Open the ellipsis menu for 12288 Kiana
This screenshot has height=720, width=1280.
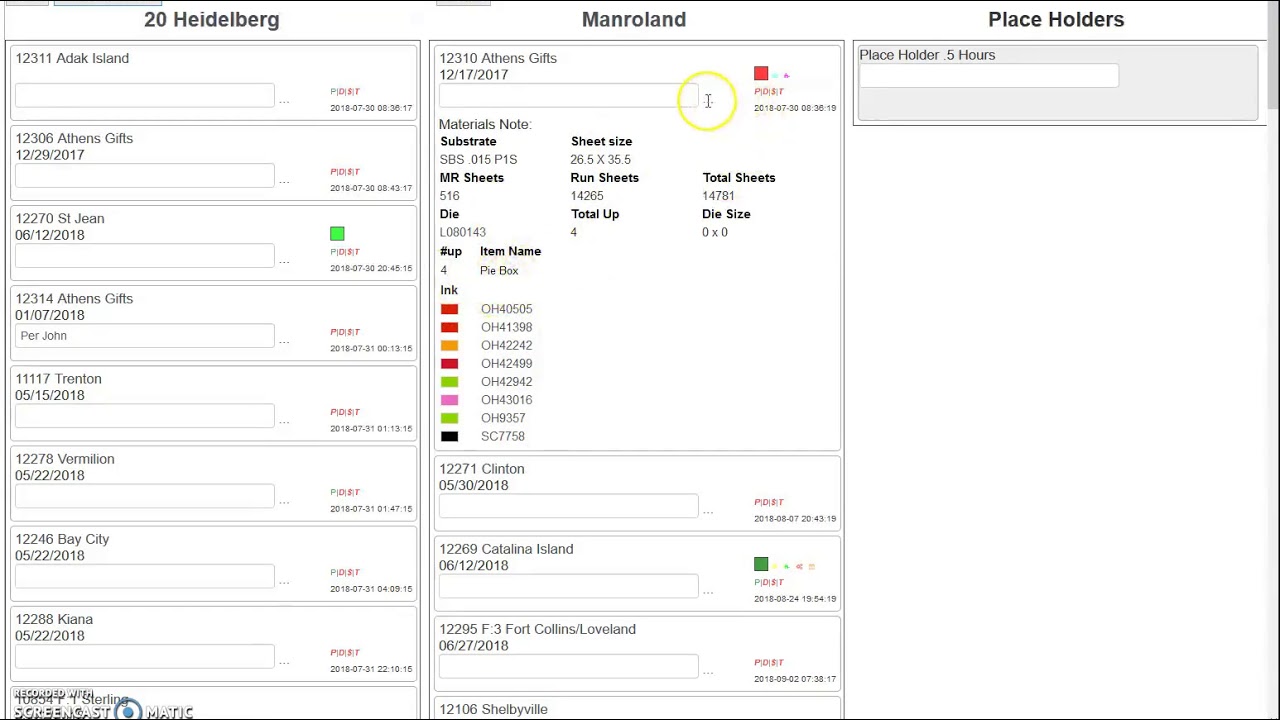click(284, 661)
